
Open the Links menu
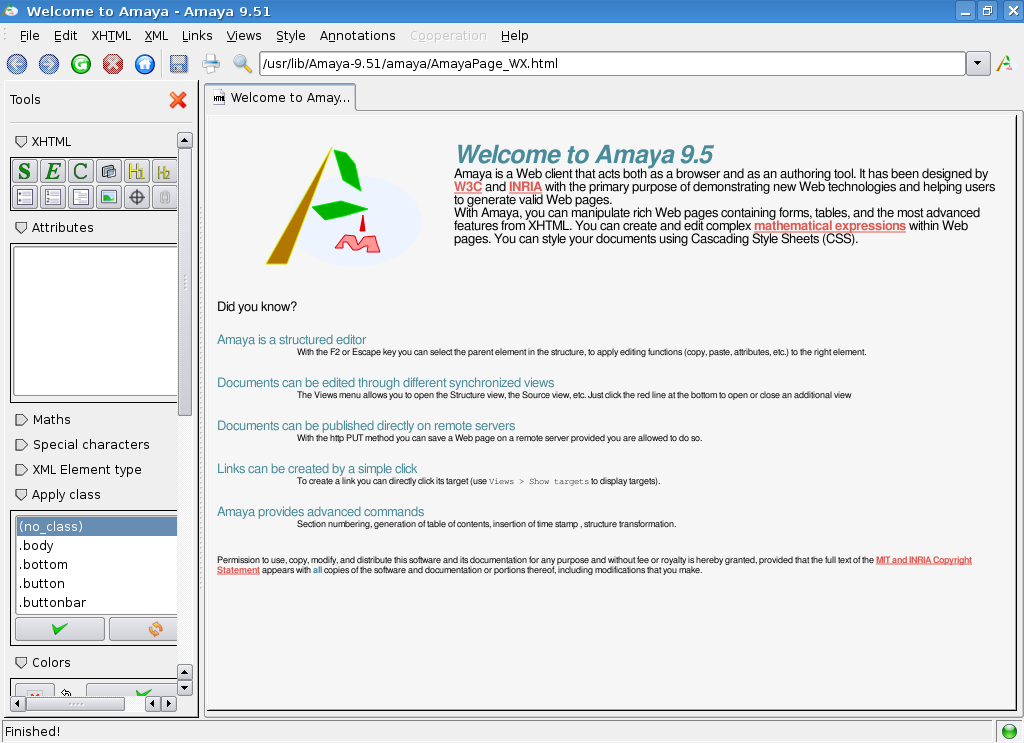[x=197, y=36]
